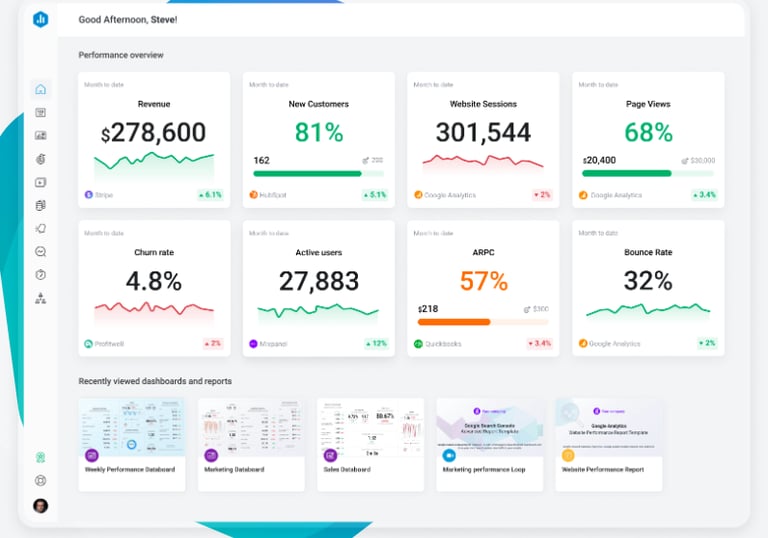
Task: Click the New Customers green progress bar
Action: click(318, 173)
